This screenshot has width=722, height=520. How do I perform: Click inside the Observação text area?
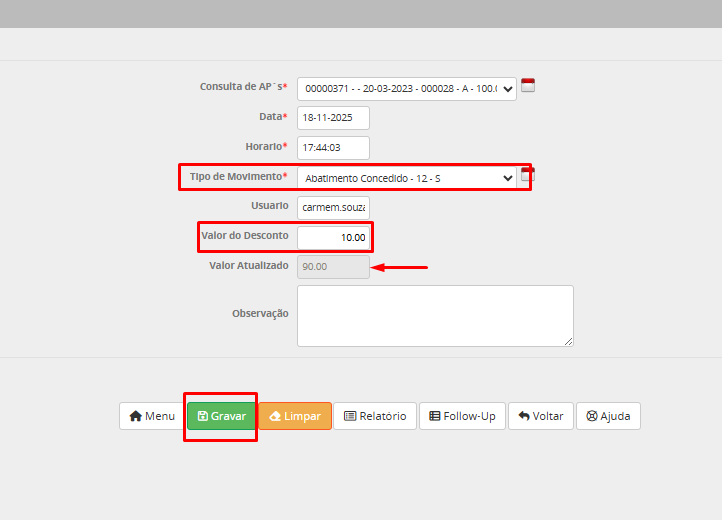coord(435,315)
